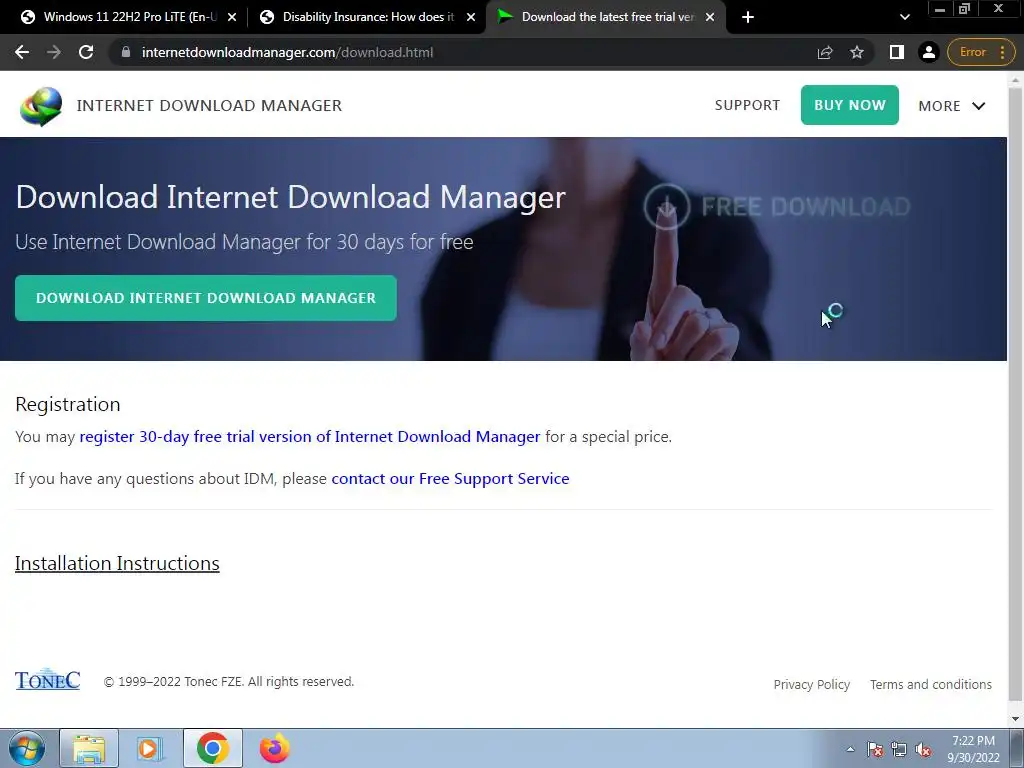The width and height of the screenshot is (1024, 768).
Task: Open the Windows Start button
Action: 27,748
